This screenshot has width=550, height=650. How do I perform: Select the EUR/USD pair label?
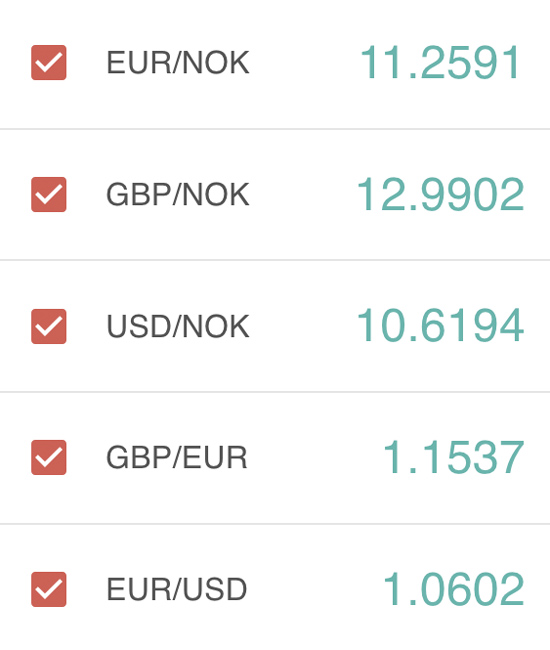coord(177,589)
